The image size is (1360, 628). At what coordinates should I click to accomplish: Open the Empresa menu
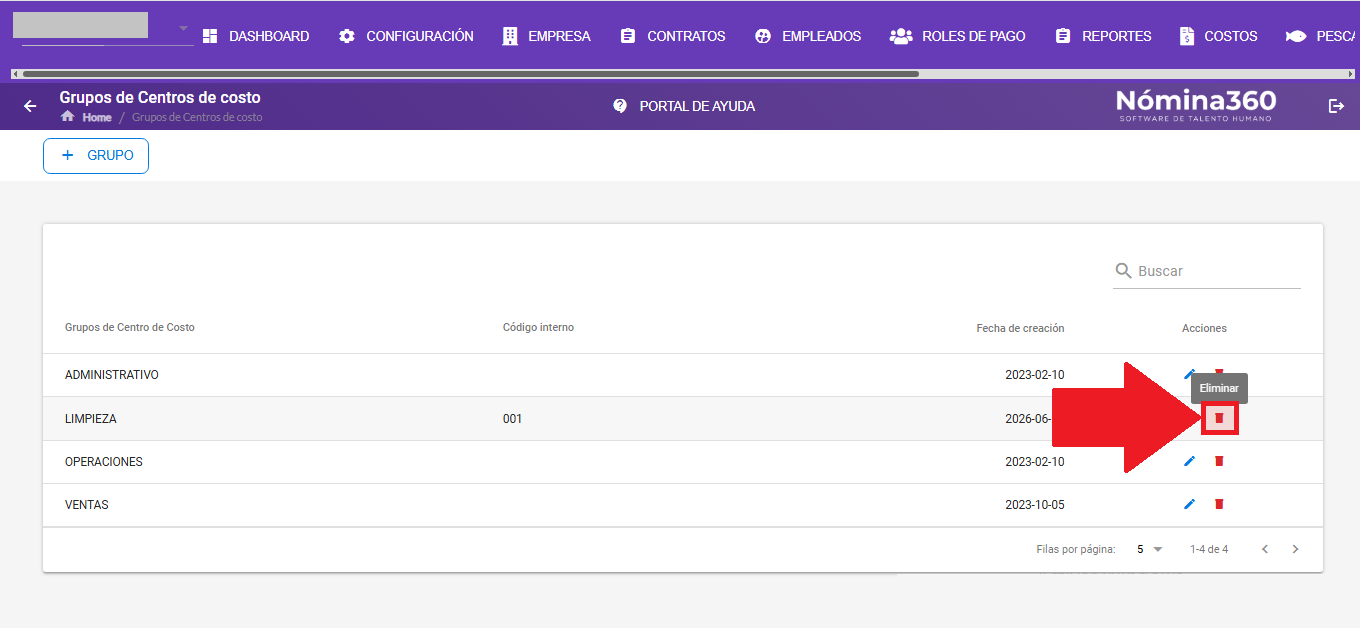(x=546, y=36)
